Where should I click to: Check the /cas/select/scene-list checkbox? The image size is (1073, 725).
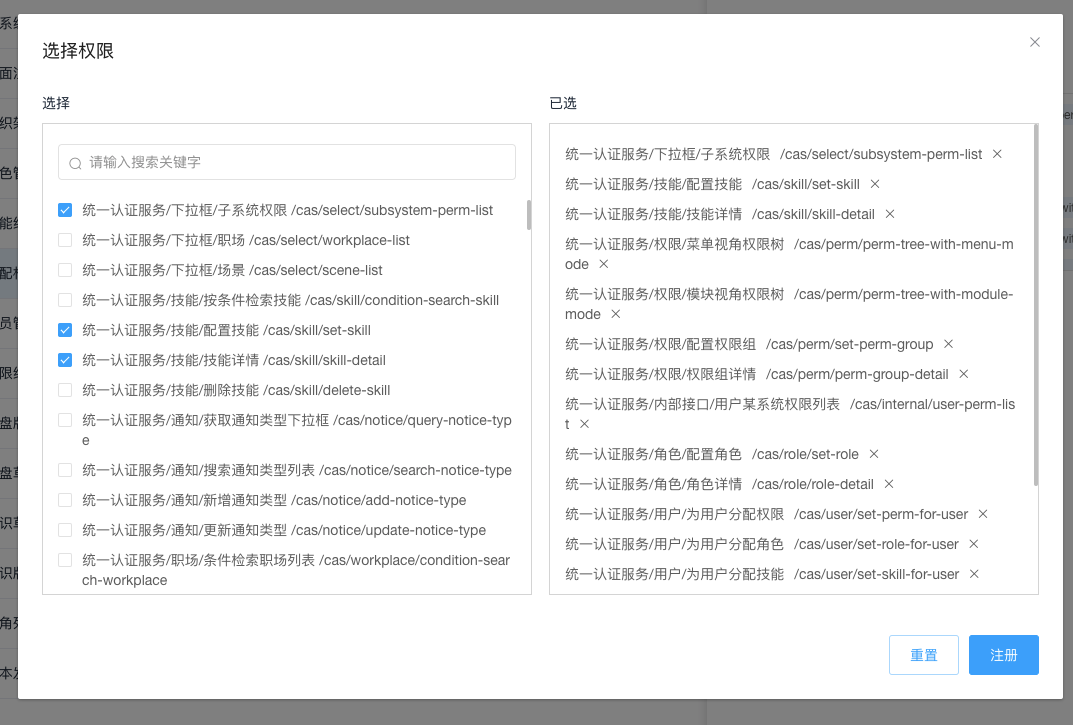pos(65,270)
